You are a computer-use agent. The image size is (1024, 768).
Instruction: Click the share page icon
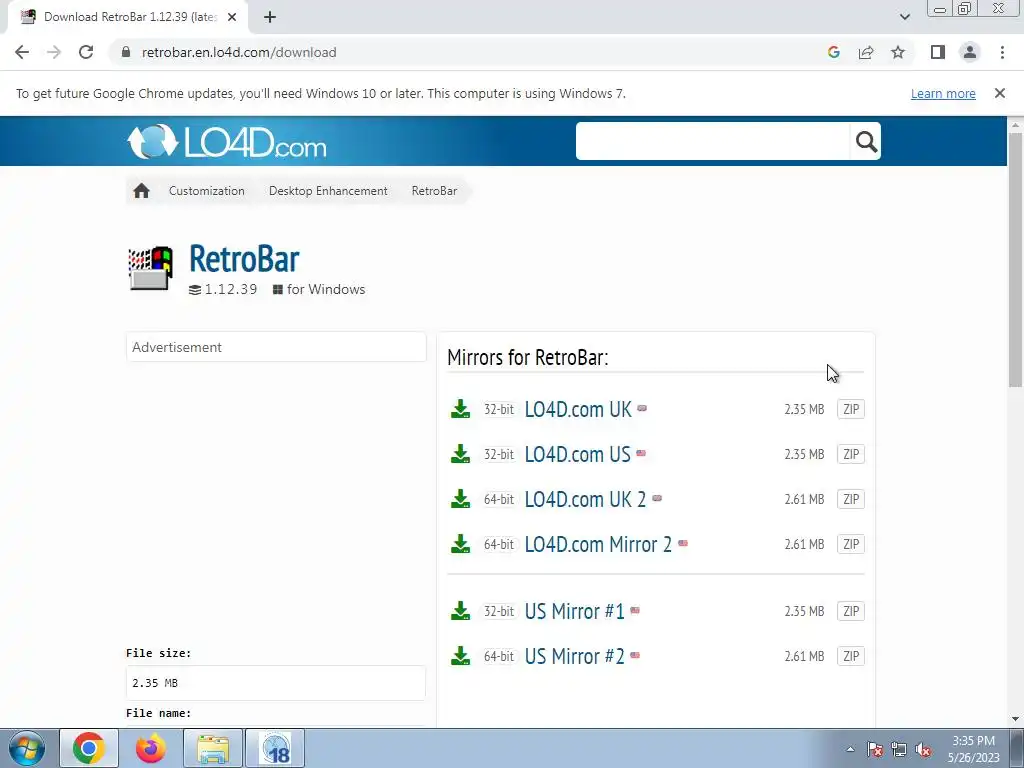click(866, 52)
